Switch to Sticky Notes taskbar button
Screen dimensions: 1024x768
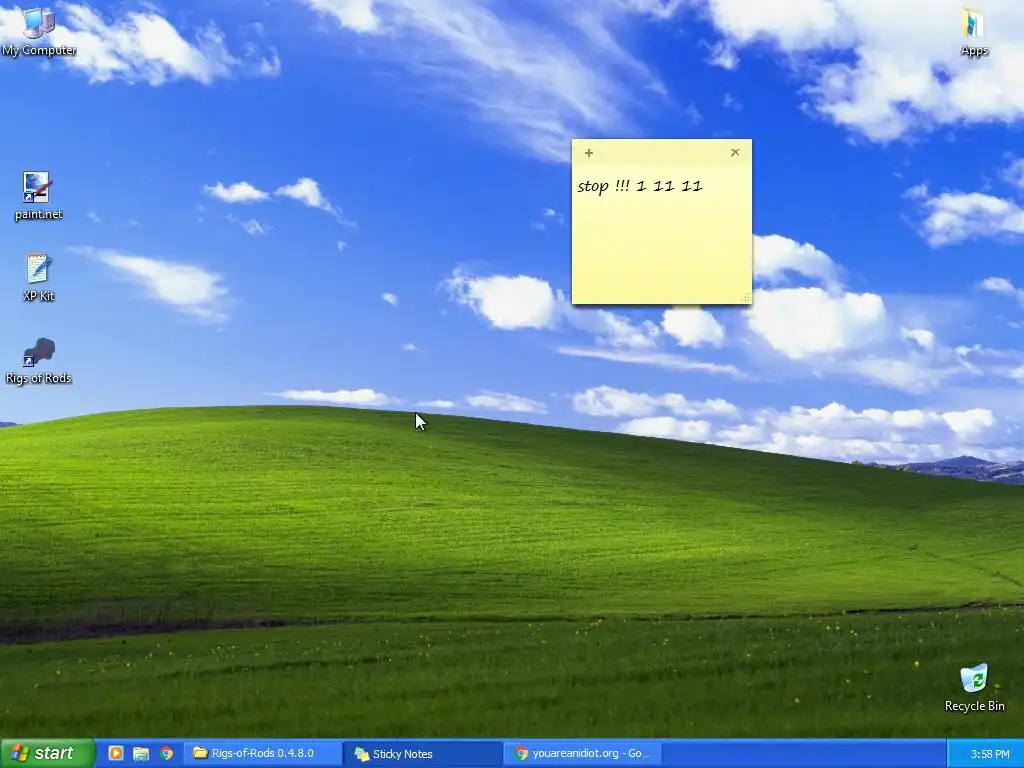(423, 754)
